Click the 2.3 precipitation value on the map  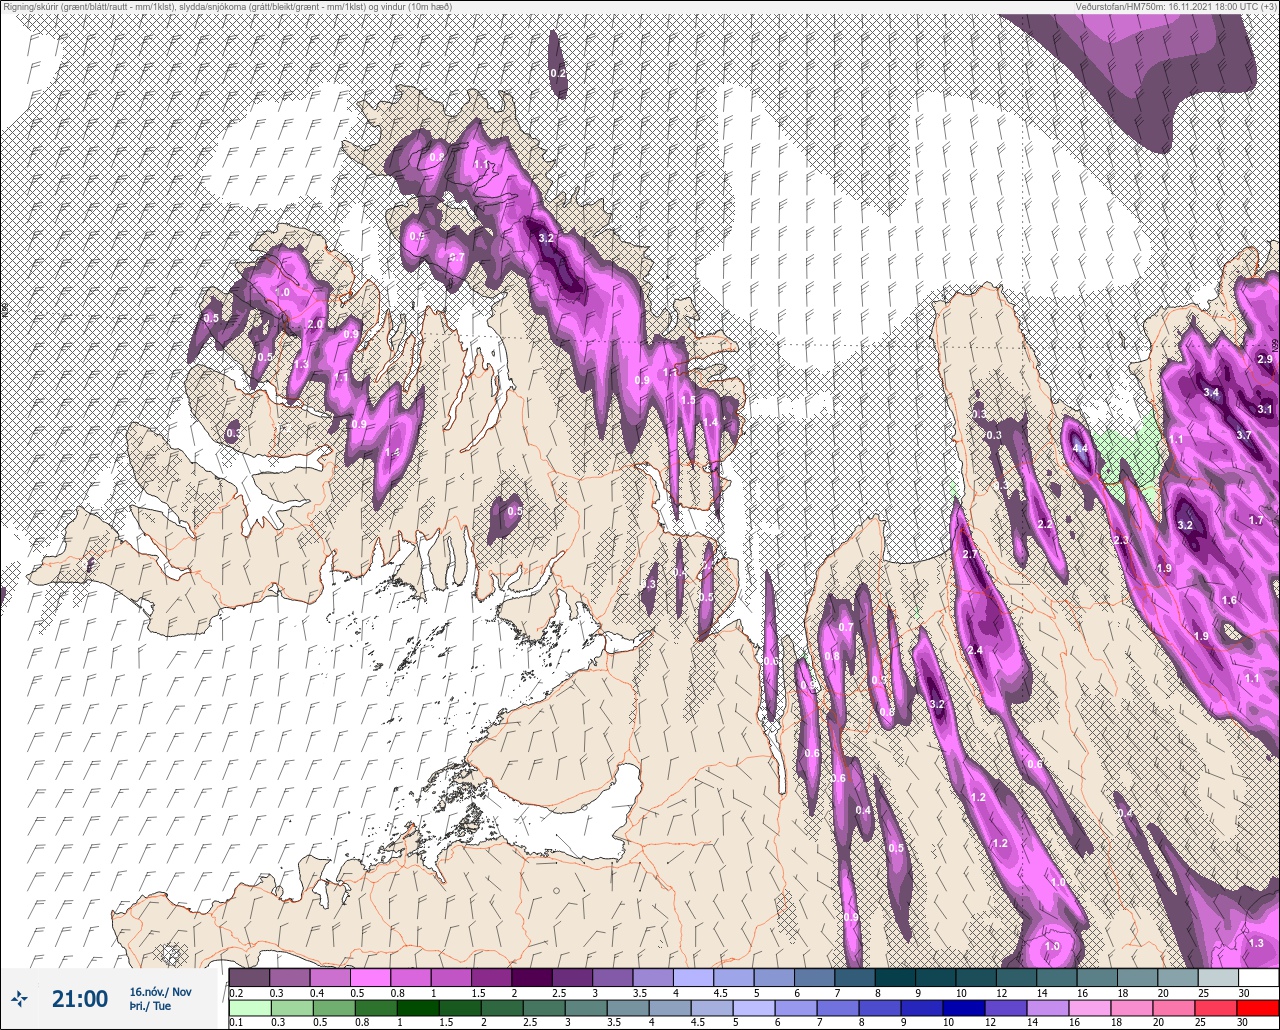(1121, 540)
